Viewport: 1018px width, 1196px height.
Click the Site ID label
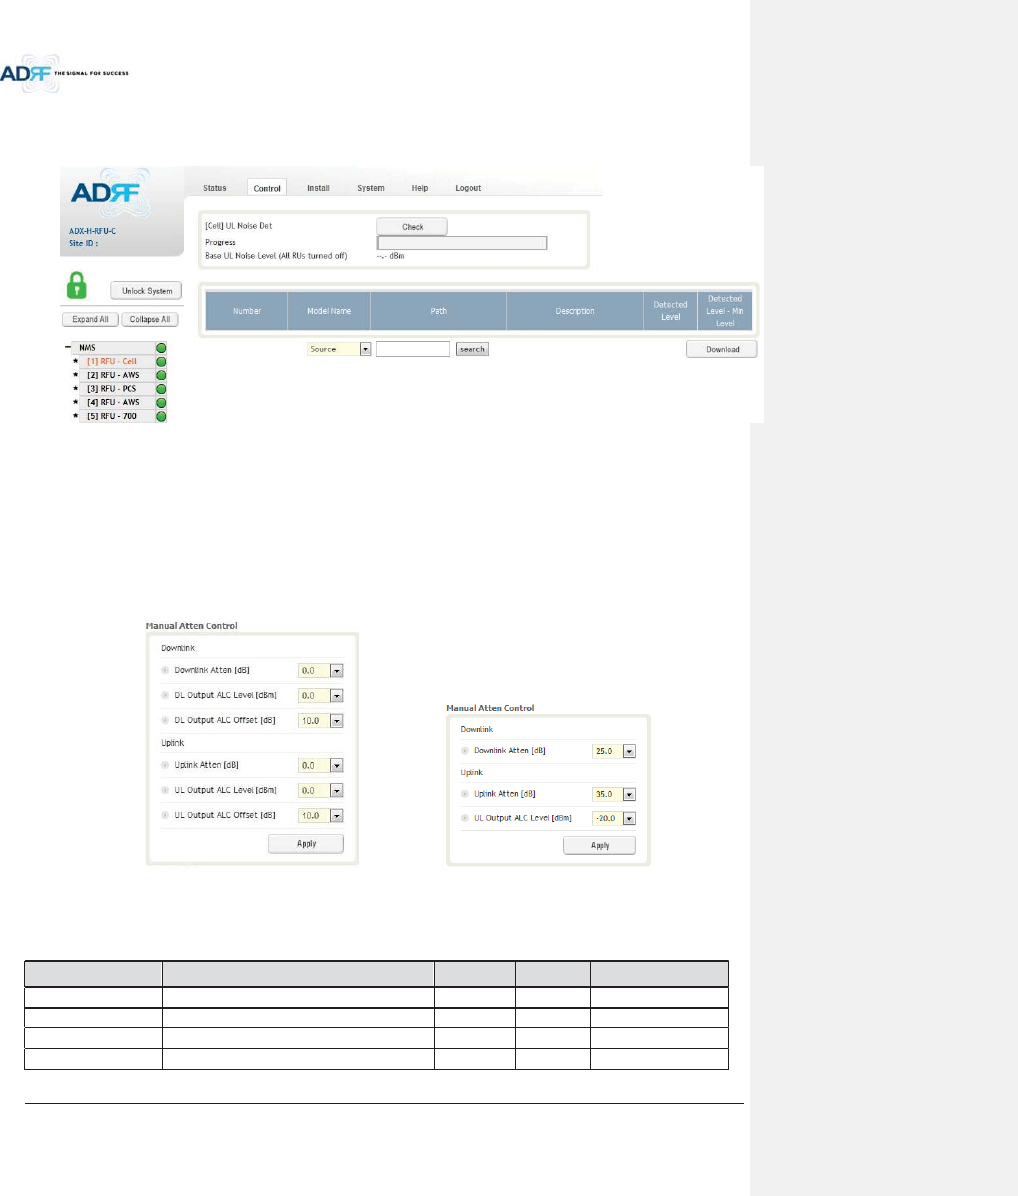83,243
